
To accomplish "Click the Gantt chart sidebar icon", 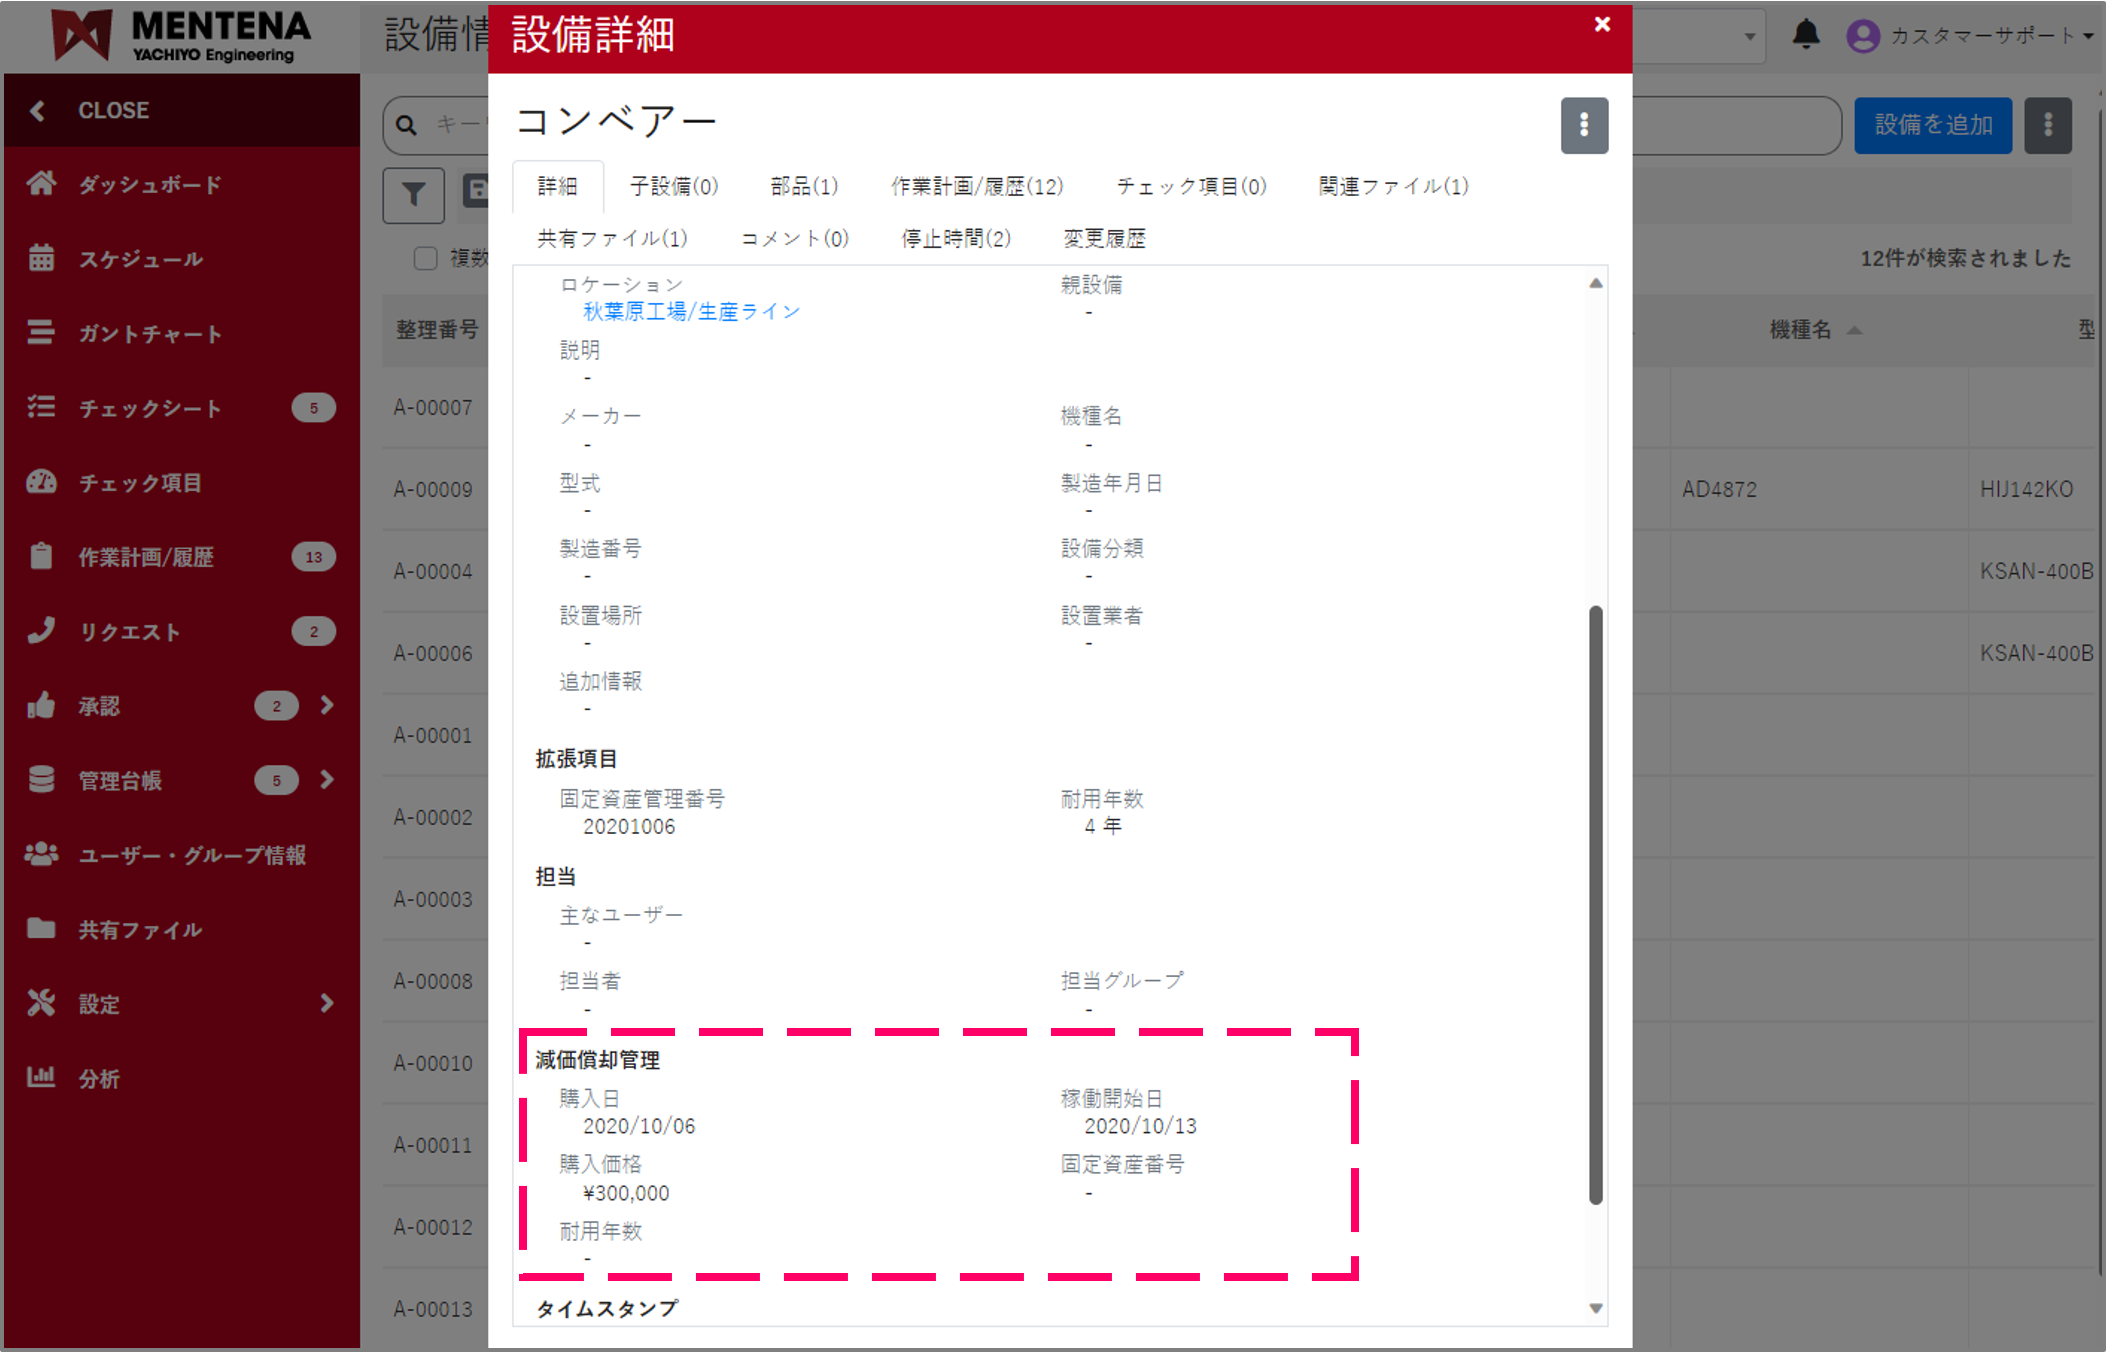I will (41, 332).
